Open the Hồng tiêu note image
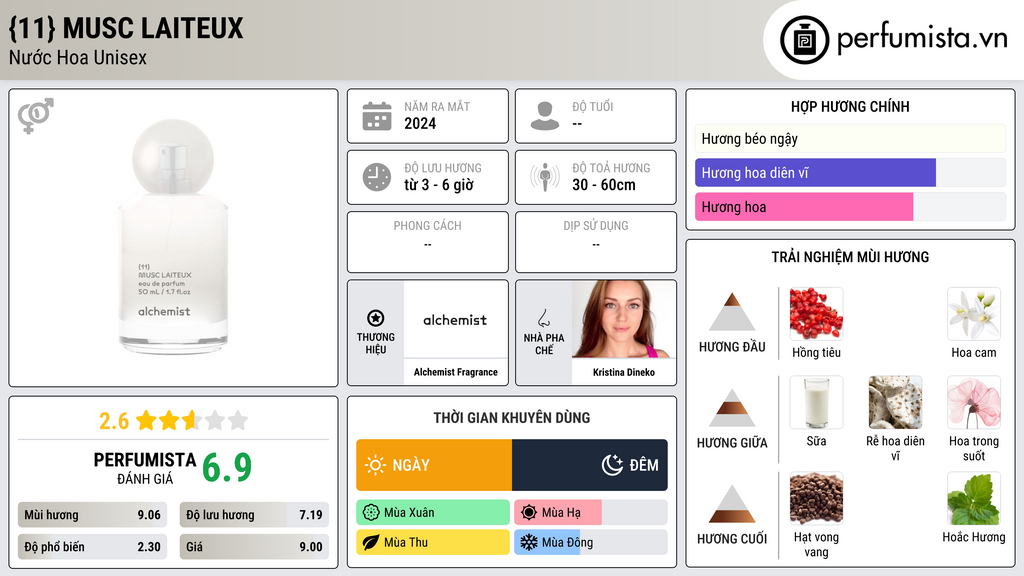The width and height of the screenshot is (1024, 576). (x=816, y=314)
